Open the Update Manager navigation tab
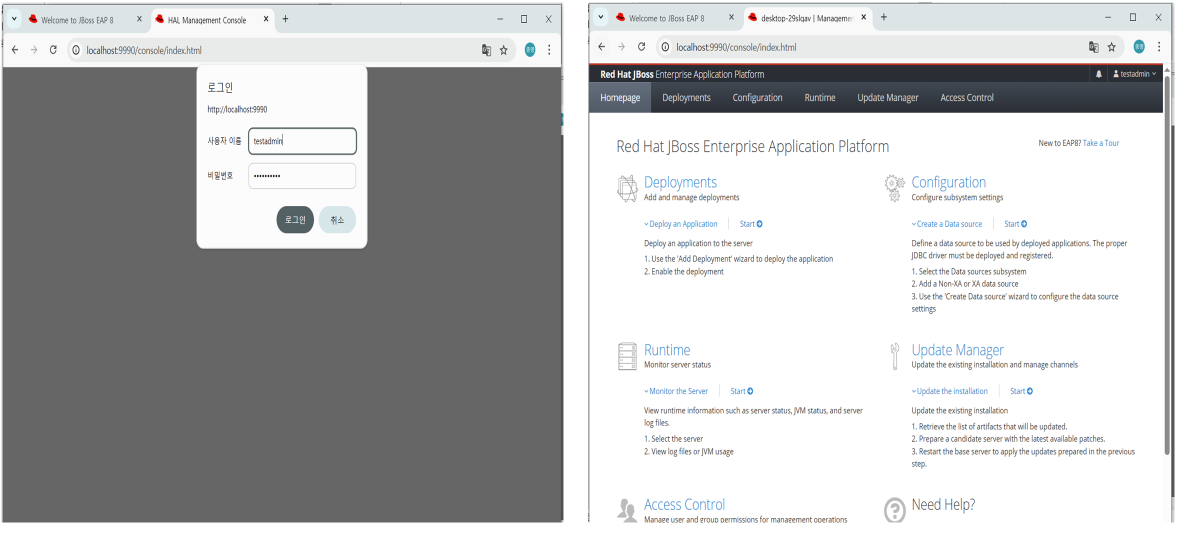This screenshot has height=540, width=1177. pos(888,98)
